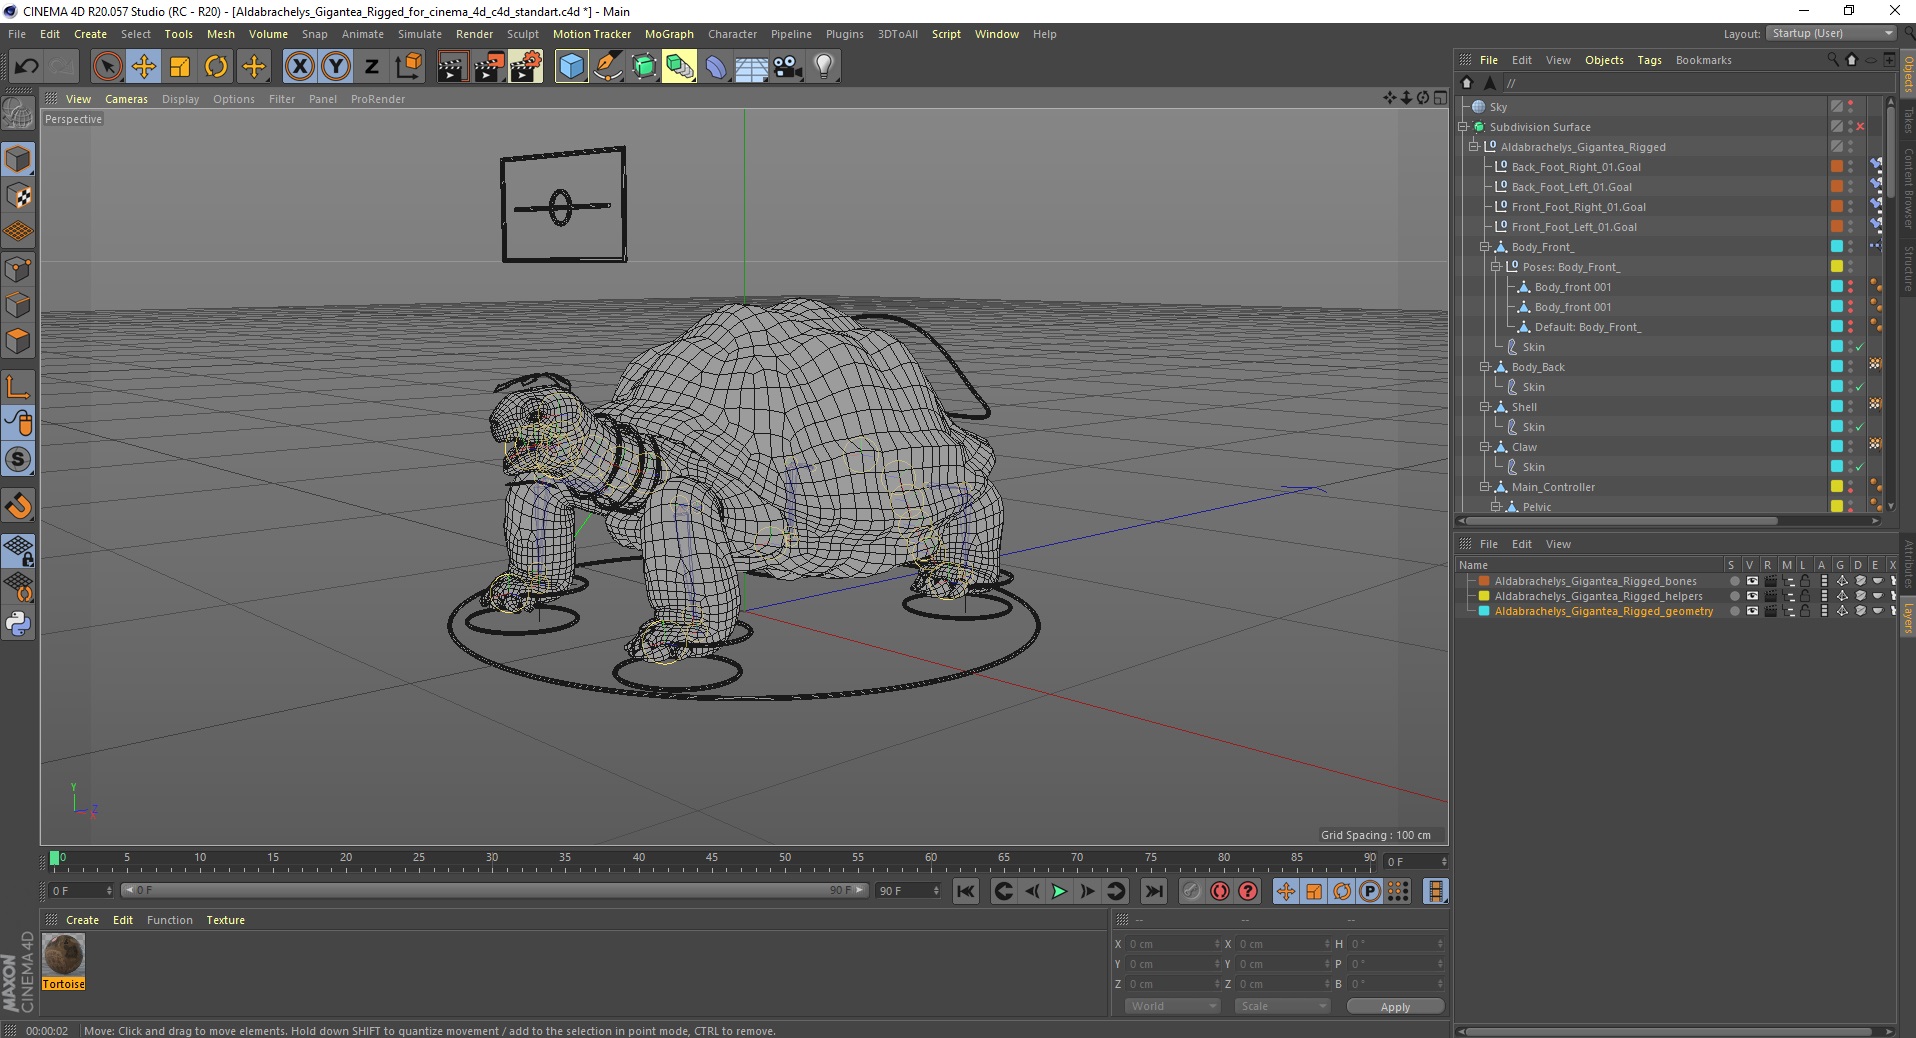Open the World coordinate dropdown
Screen dimensions: 1916x1038
coord(1172,1006)
